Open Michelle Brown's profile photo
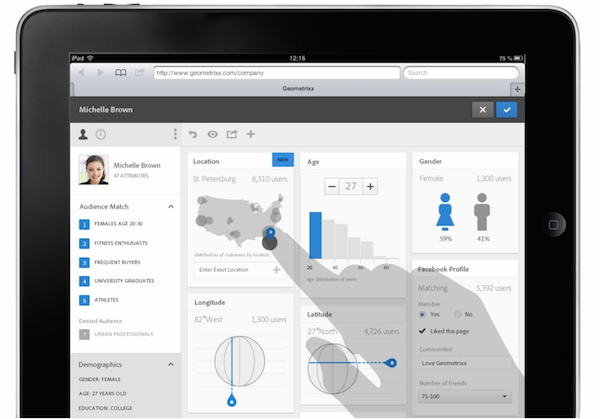 click(x=93, y=170)
